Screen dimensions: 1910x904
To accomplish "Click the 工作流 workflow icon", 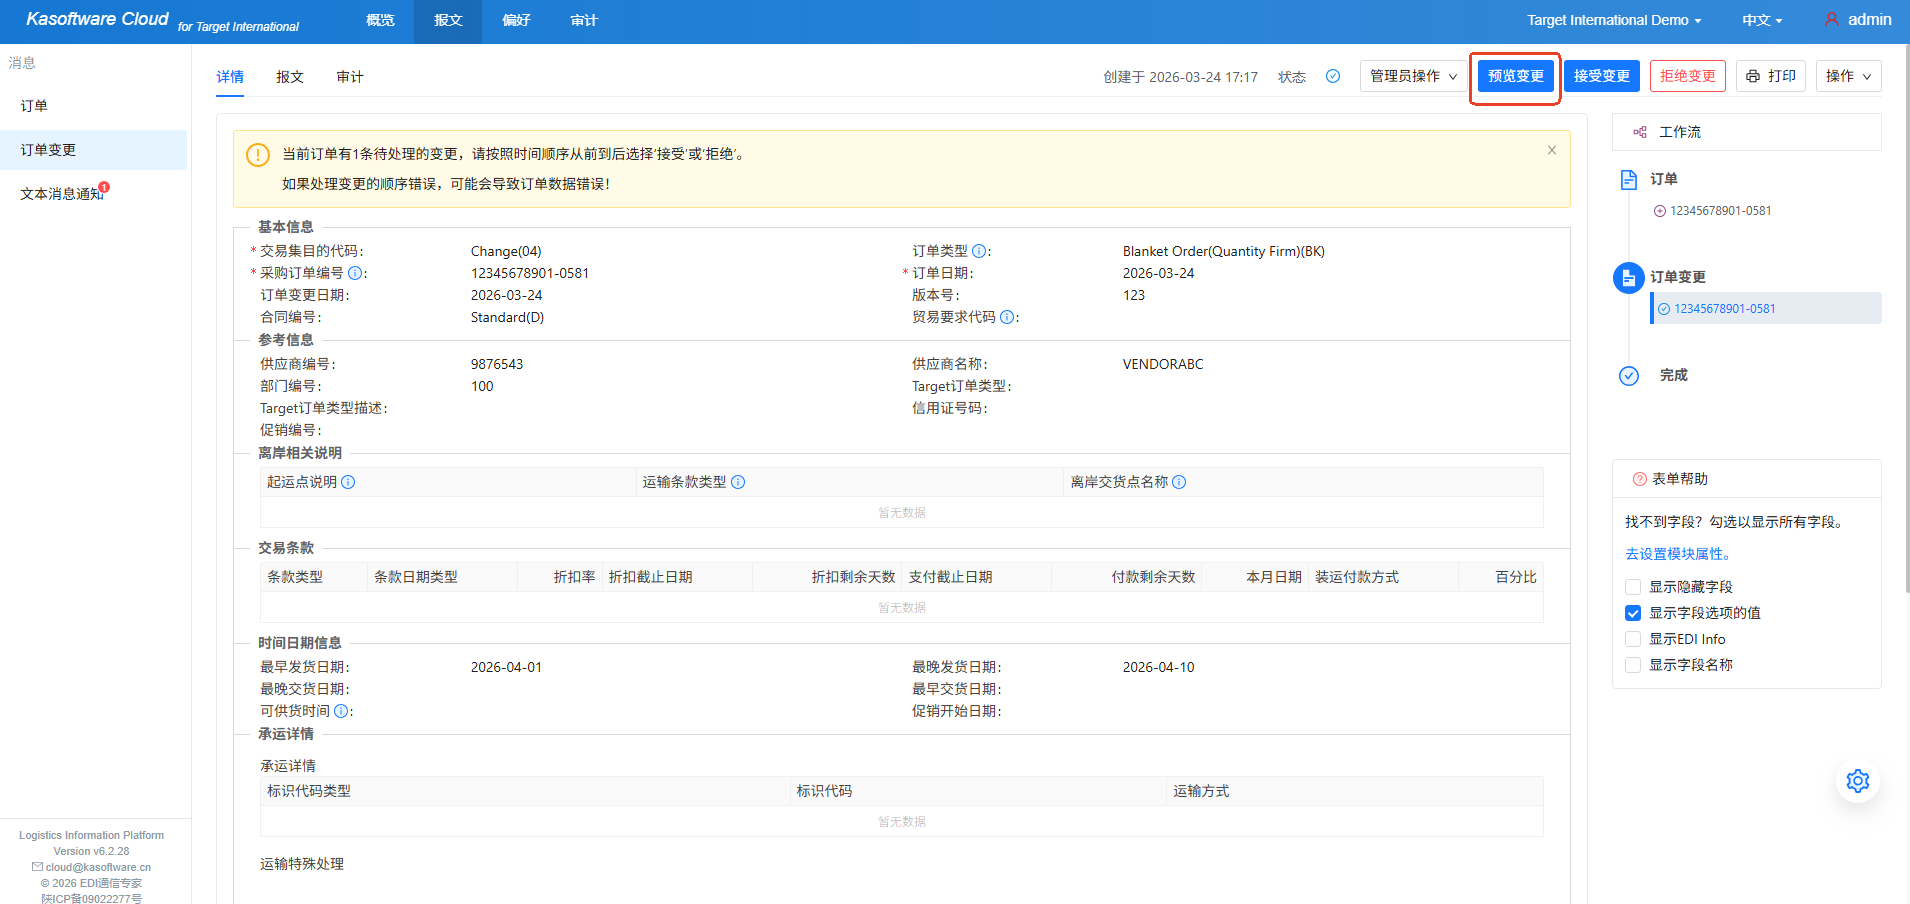I will pos(1639,132).
